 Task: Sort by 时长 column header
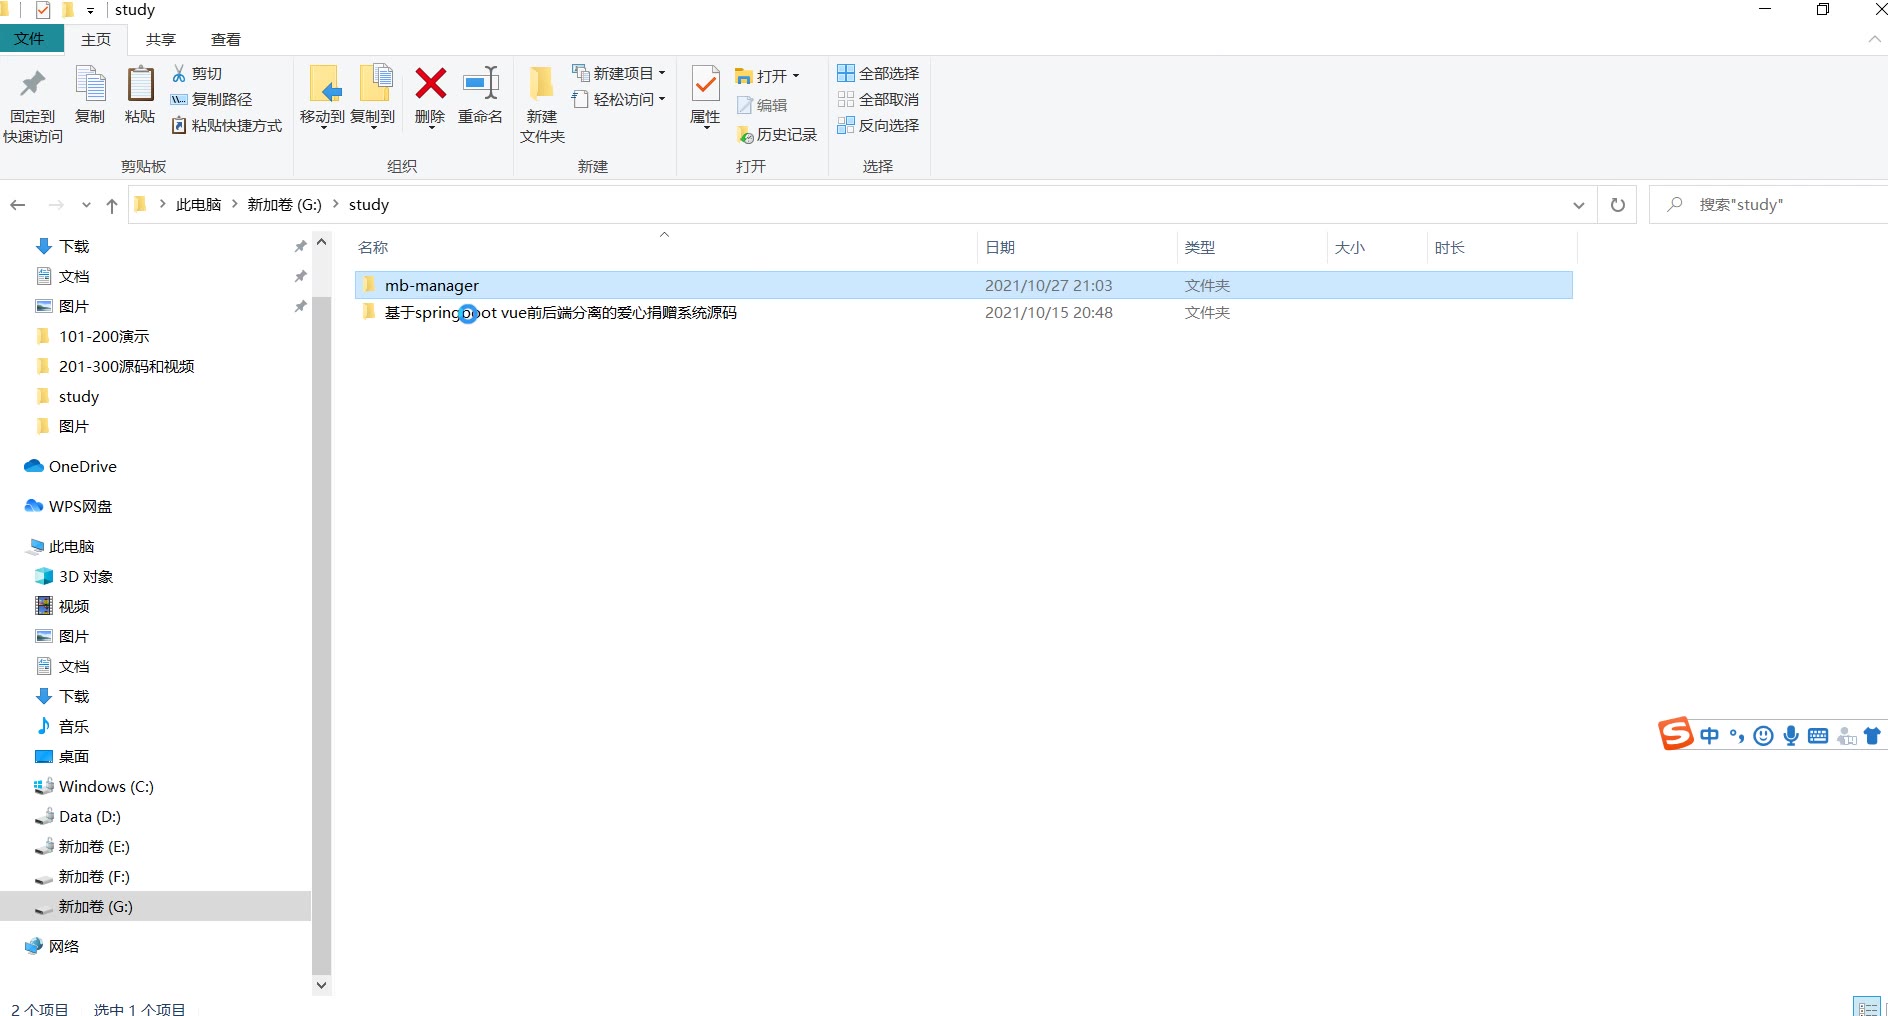(x=1502, y=247)
